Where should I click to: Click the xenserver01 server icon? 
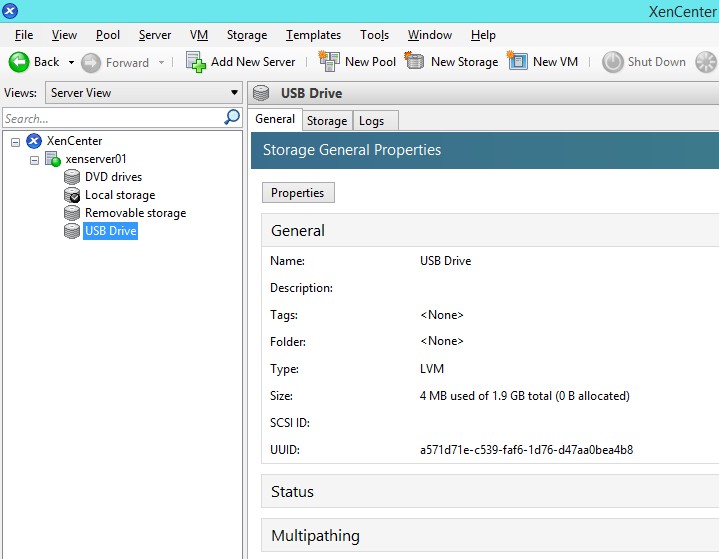53,159
